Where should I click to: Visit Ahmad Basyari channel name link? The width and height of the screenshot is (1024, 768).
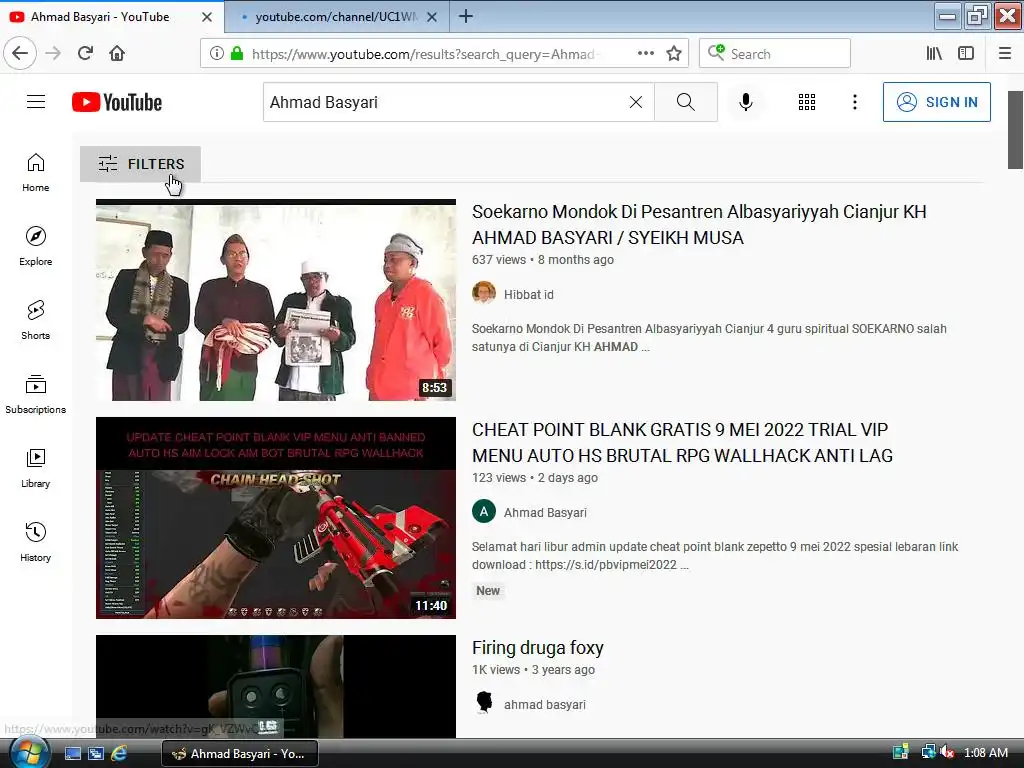tap(545, 513)
